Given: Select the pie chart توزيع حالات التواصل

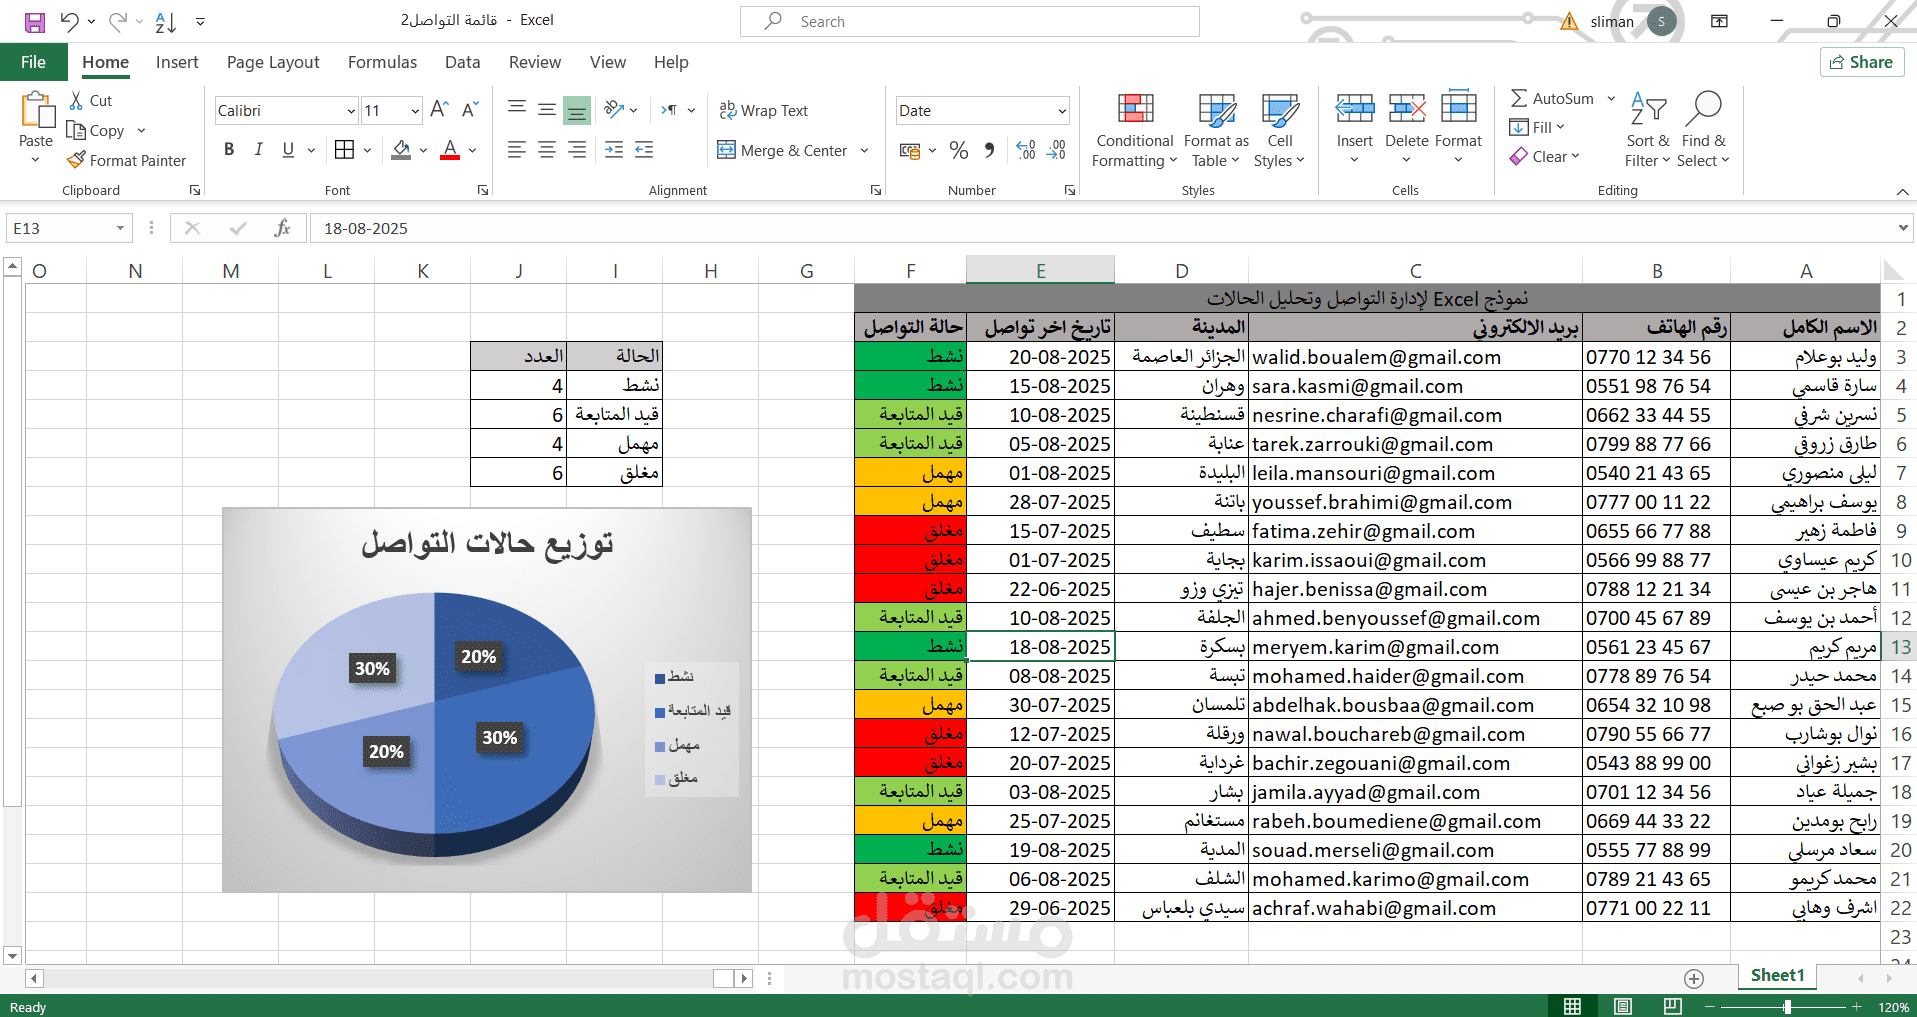Looking at the screenshot, I should 486,699.
